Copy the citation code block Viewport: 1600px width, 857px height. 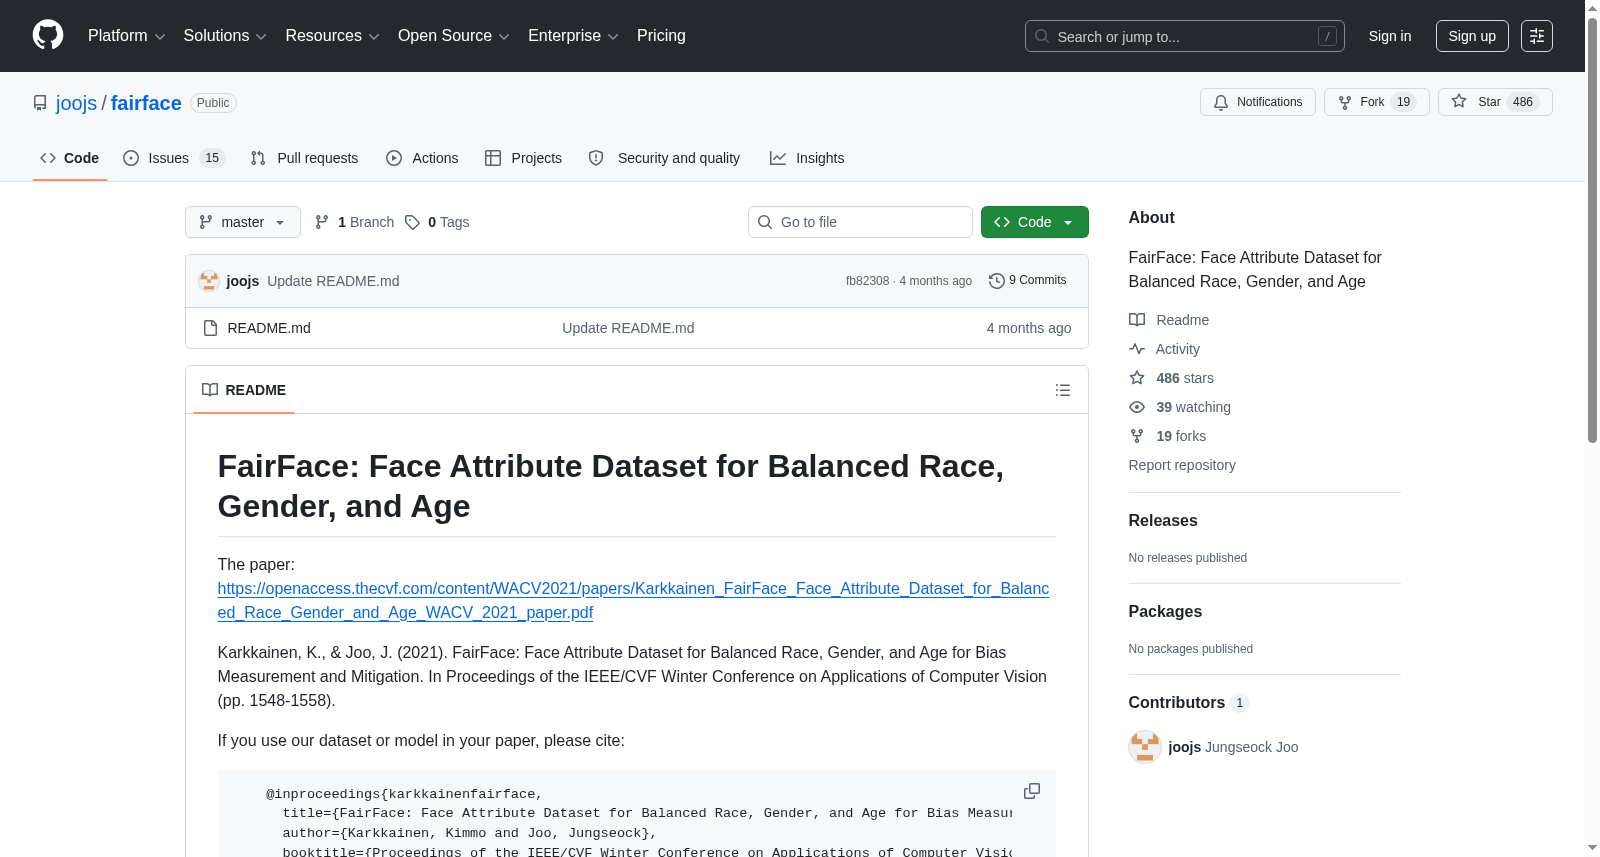tap(1032, 791)
